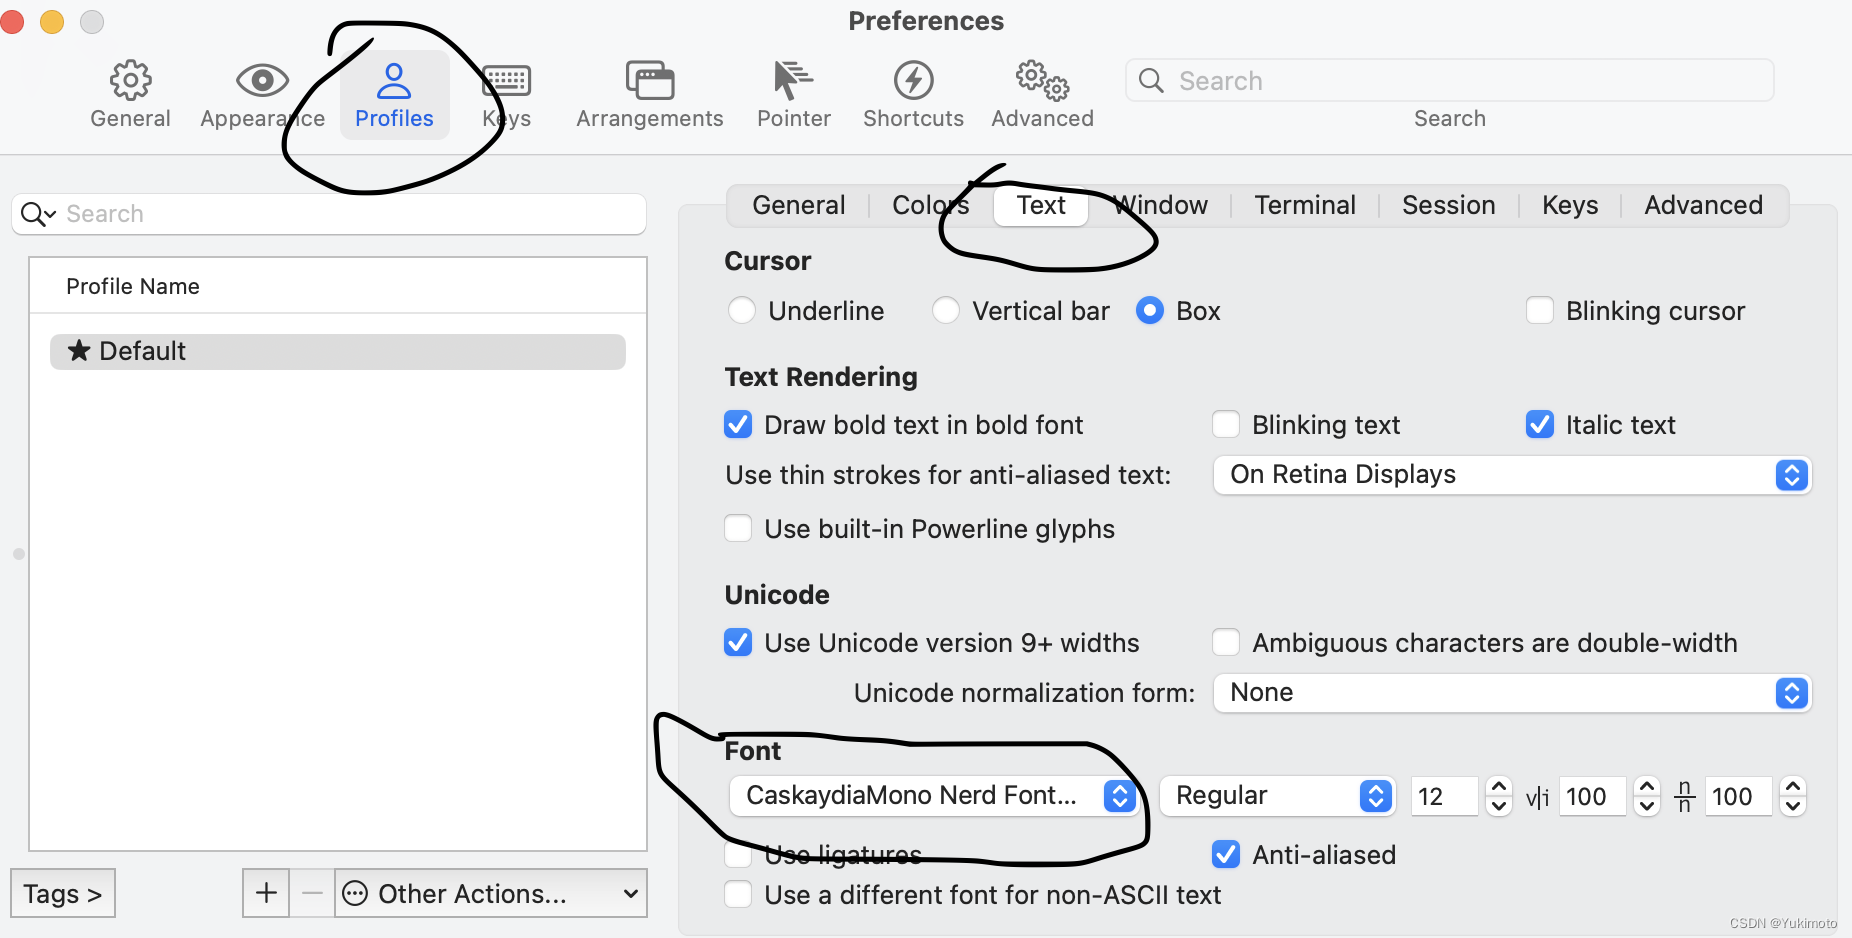The width and height of the screenshot is (1852, 938).
Task: Open Arrangements window icon
Action: coord(650,80)
